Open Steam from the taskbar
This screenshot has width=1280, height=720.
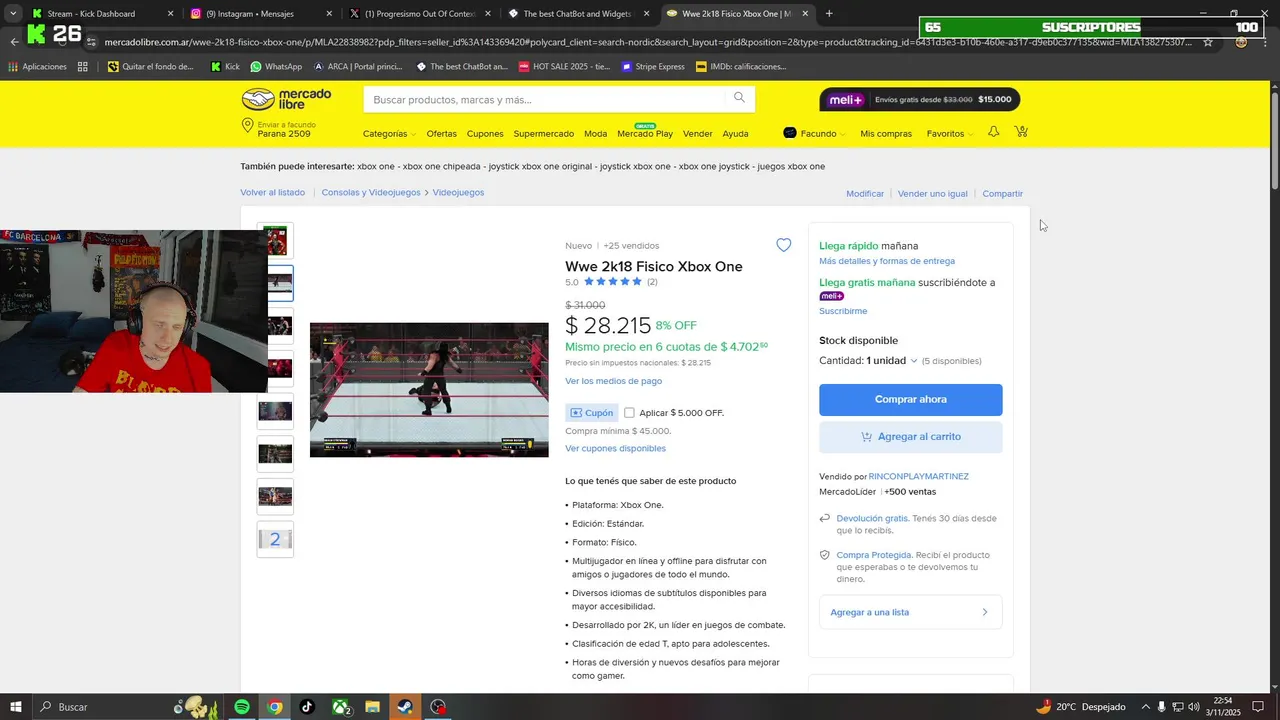click(405, 707)
